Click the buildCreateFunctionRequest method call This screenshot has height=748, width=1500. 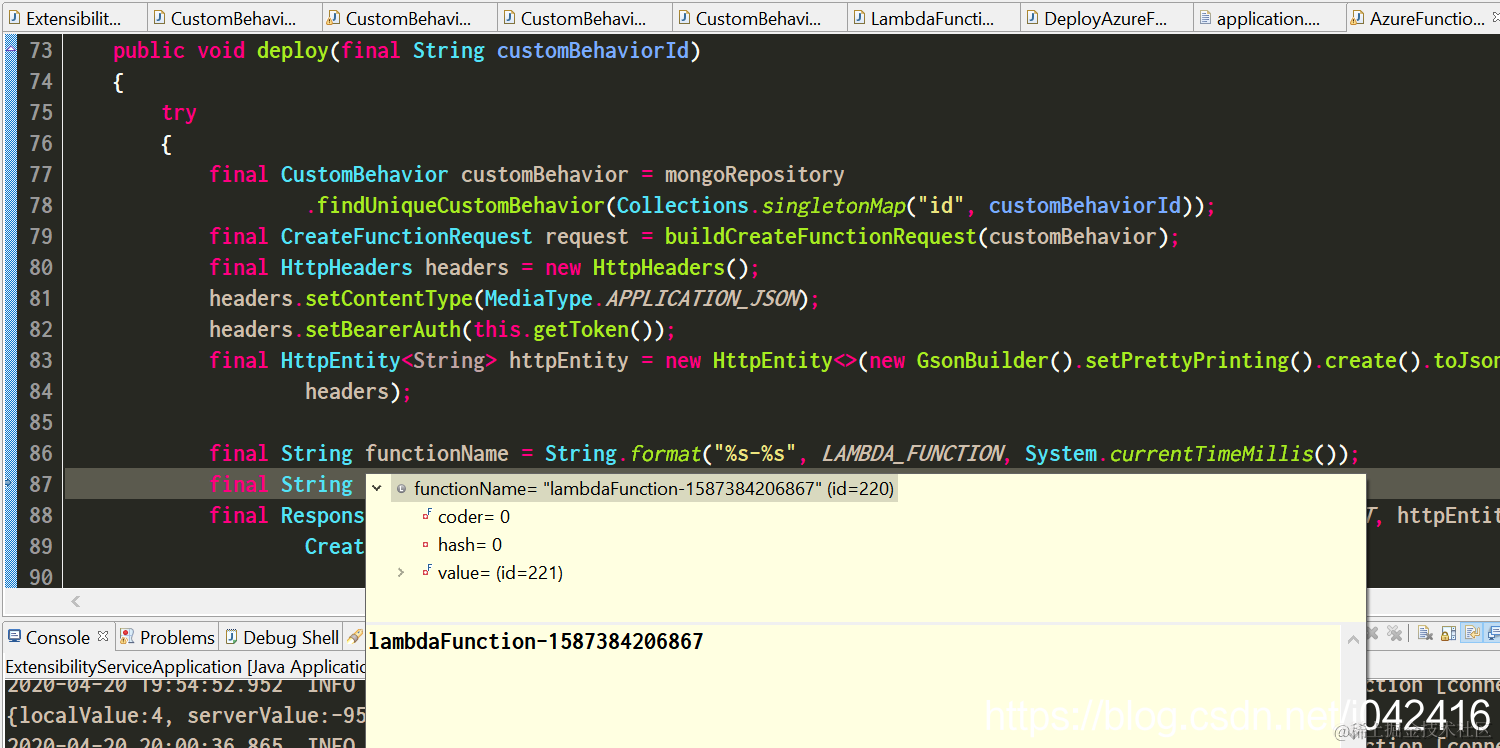820,236
